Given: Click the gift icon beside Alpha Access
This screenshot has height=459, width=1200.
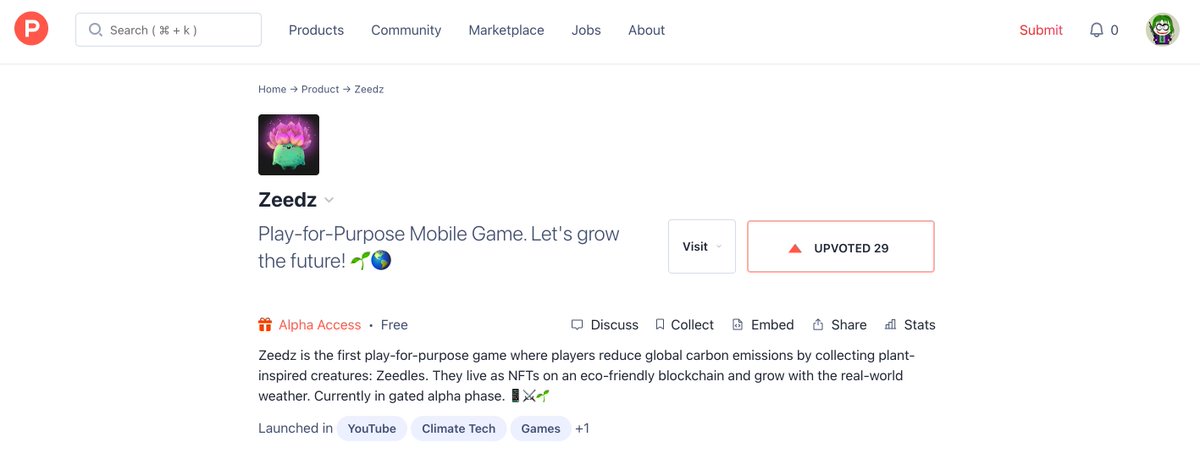Looking at the screenshot, I should pos(265,325).
